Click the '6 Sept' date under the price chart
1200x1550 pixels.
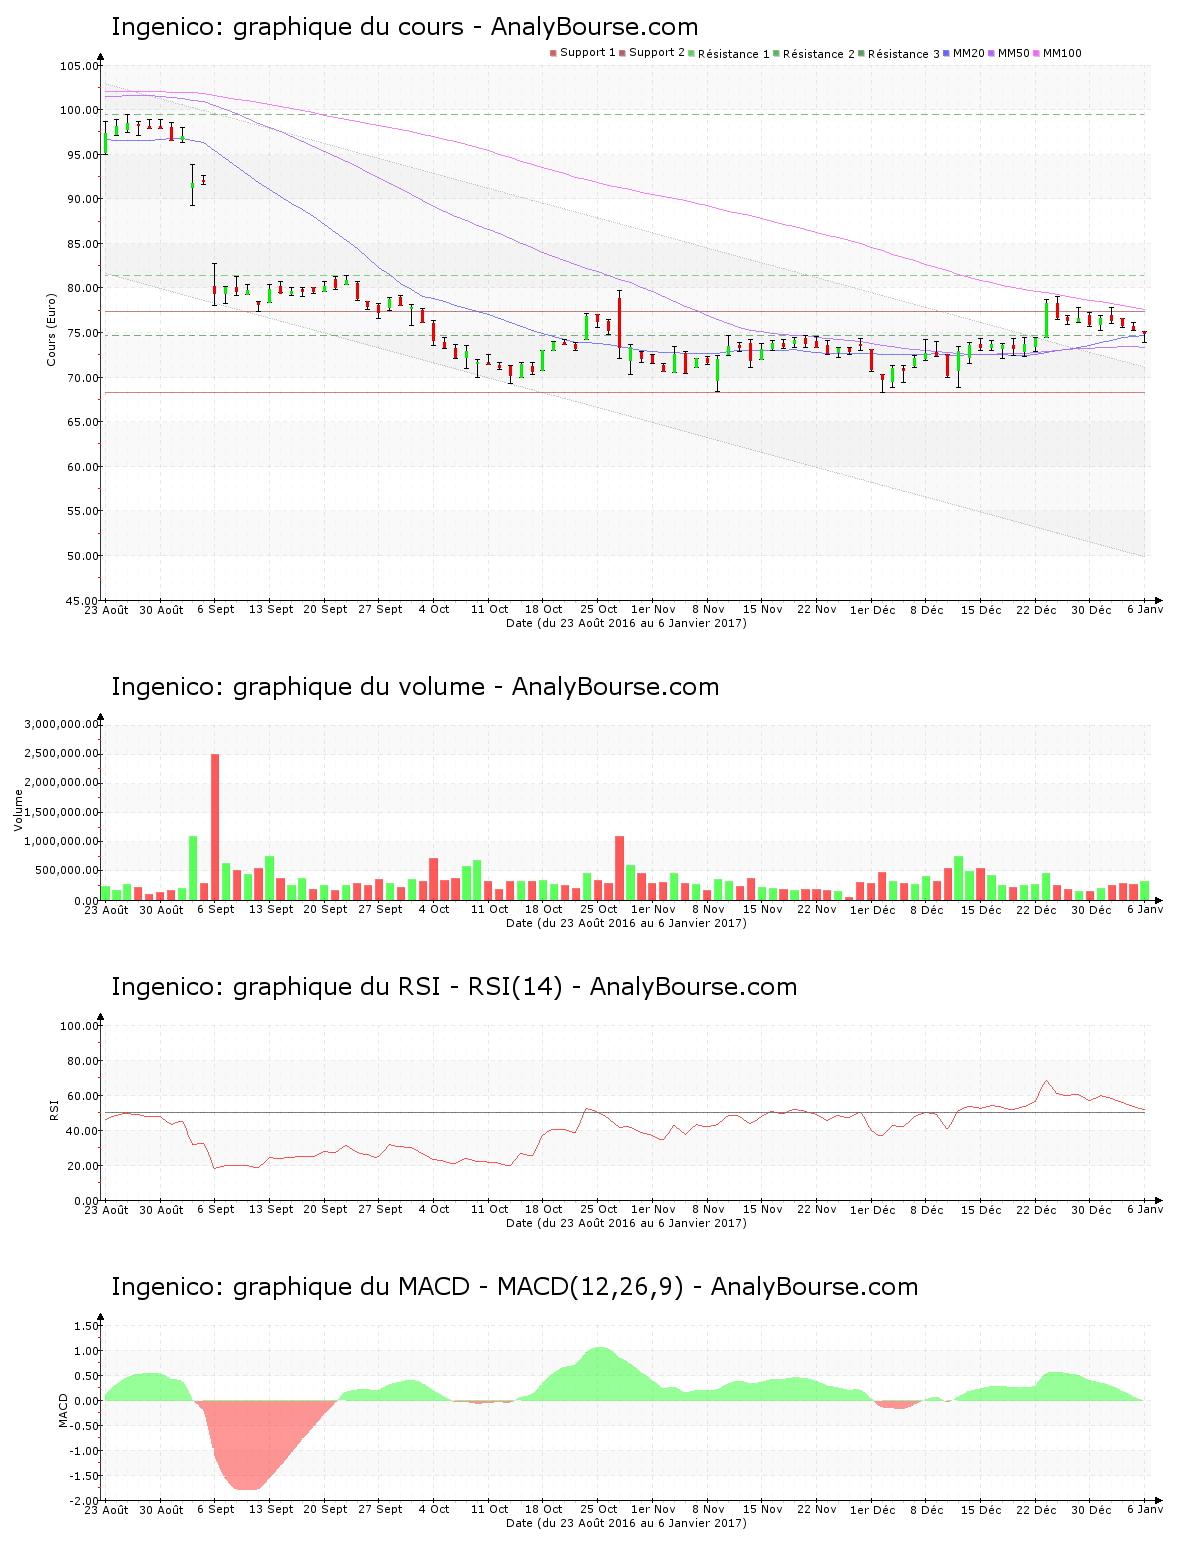[x=215, y=609]
